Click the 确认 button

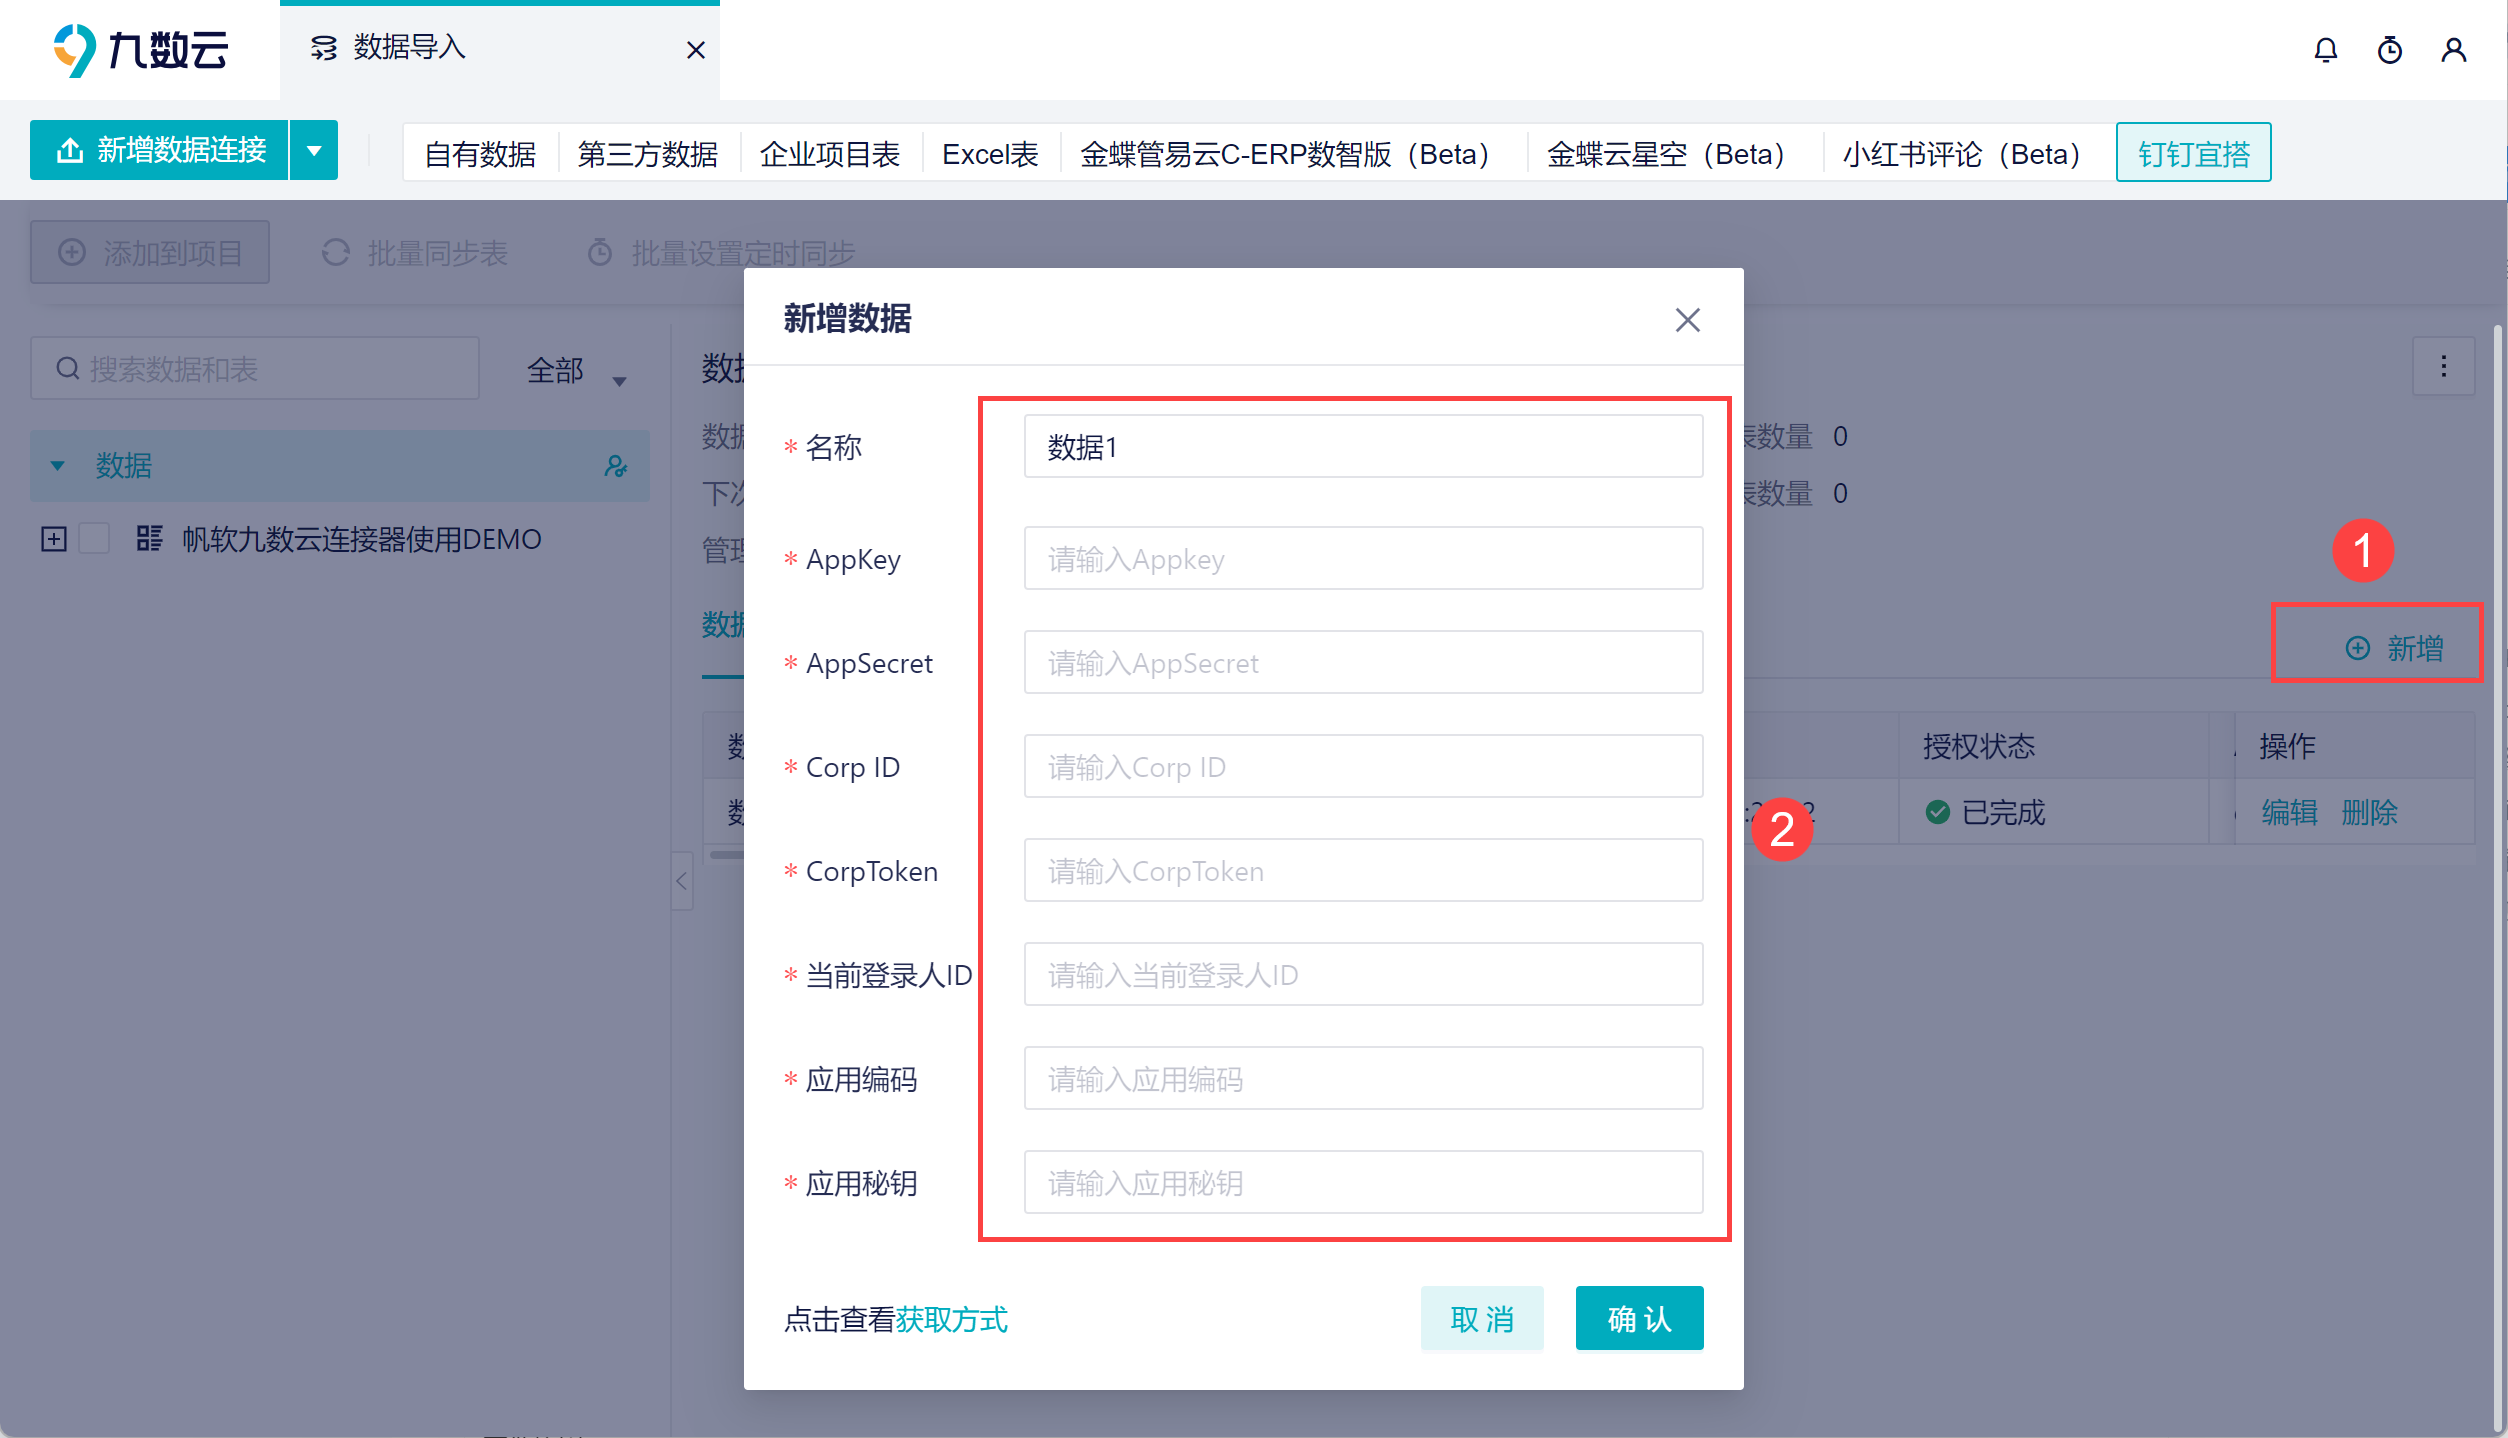pos(1639,1319)
